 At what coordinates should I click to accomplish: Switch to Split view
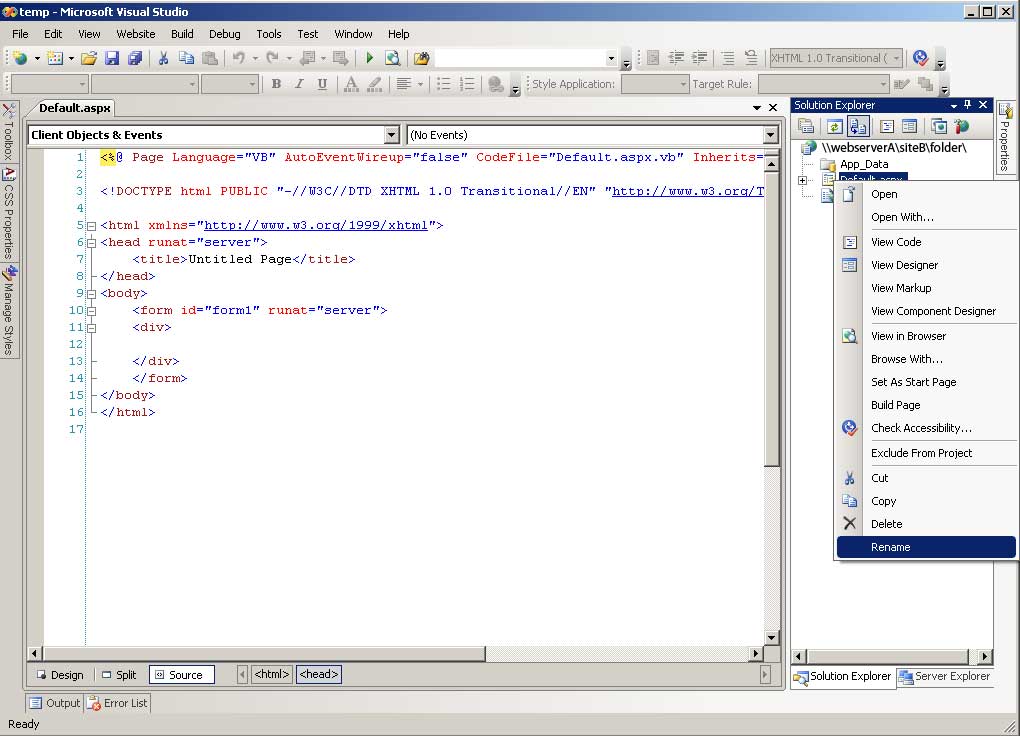118,675
